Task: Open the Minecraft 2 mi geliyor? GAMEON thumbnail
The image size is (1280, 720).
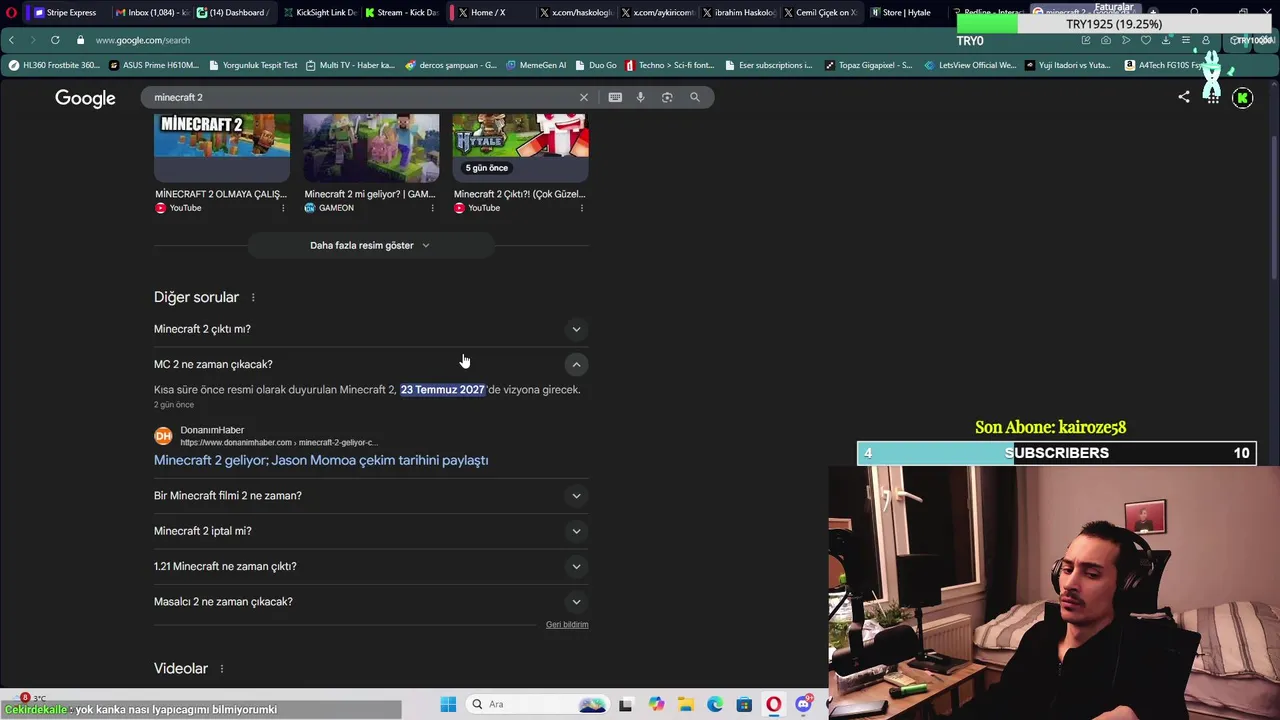Action: 371,147
